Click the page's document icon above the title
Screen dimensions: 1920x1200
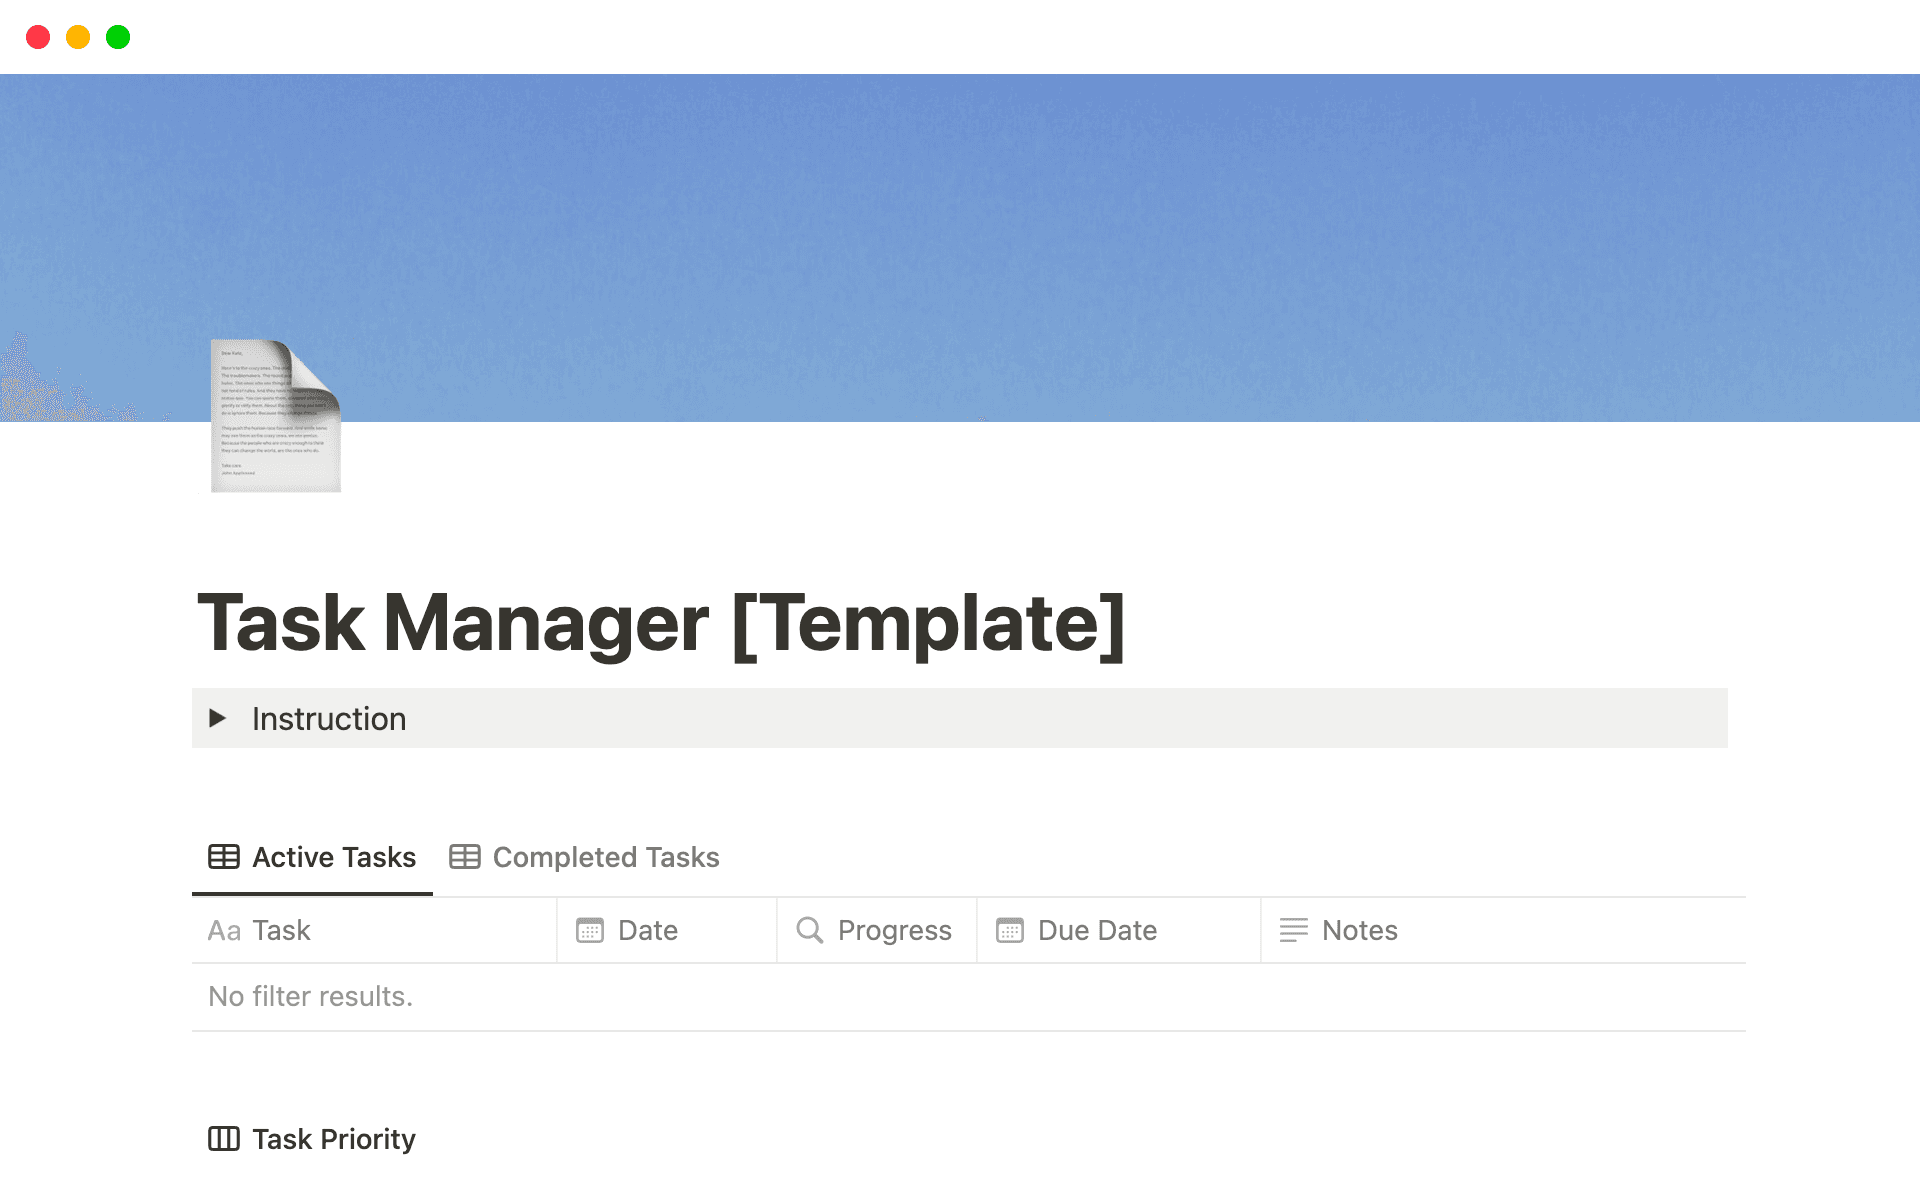pos(275,417)
